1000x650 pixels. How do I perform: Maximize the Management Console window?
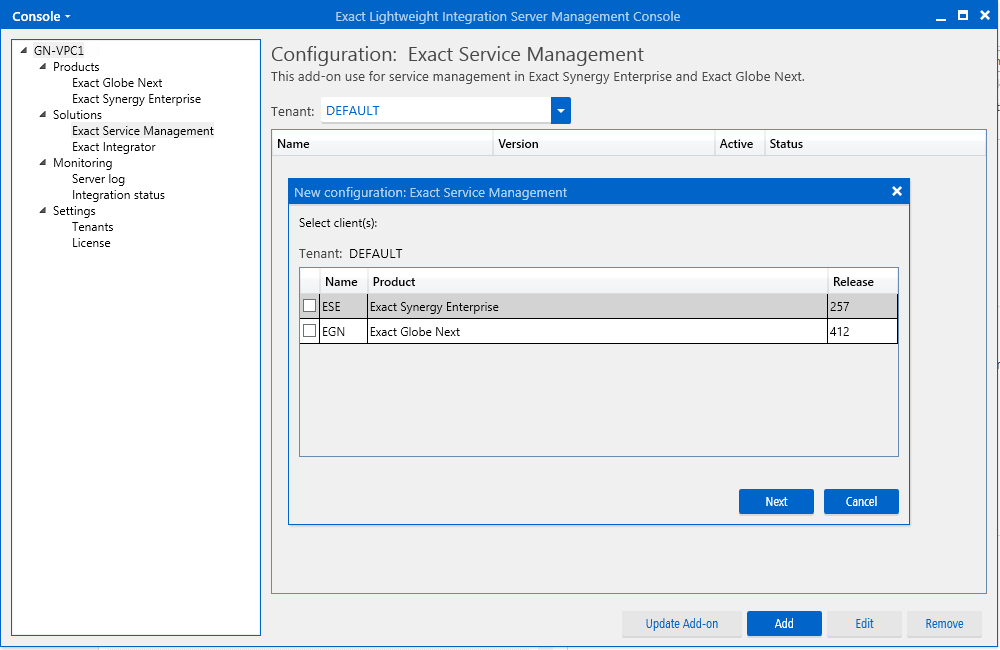tap(963, 15)
